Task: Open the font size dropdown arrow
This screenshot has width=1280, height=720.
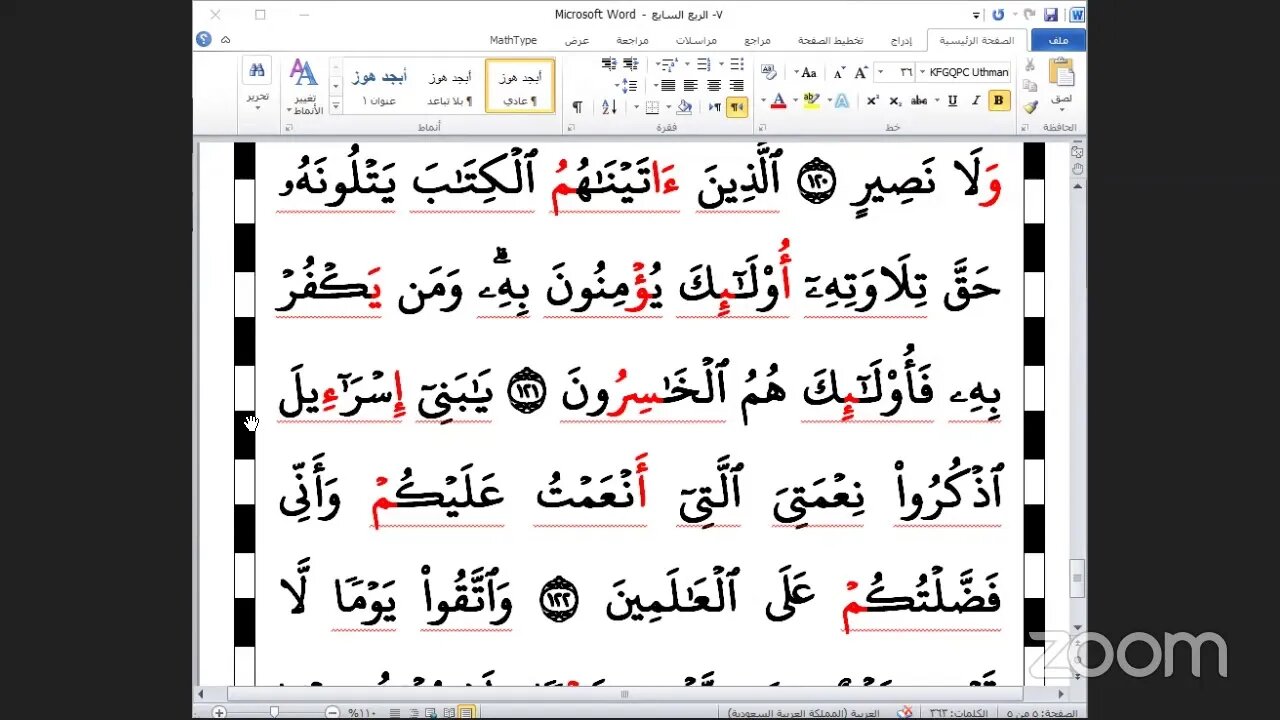Action: click(x=880, y=72)
